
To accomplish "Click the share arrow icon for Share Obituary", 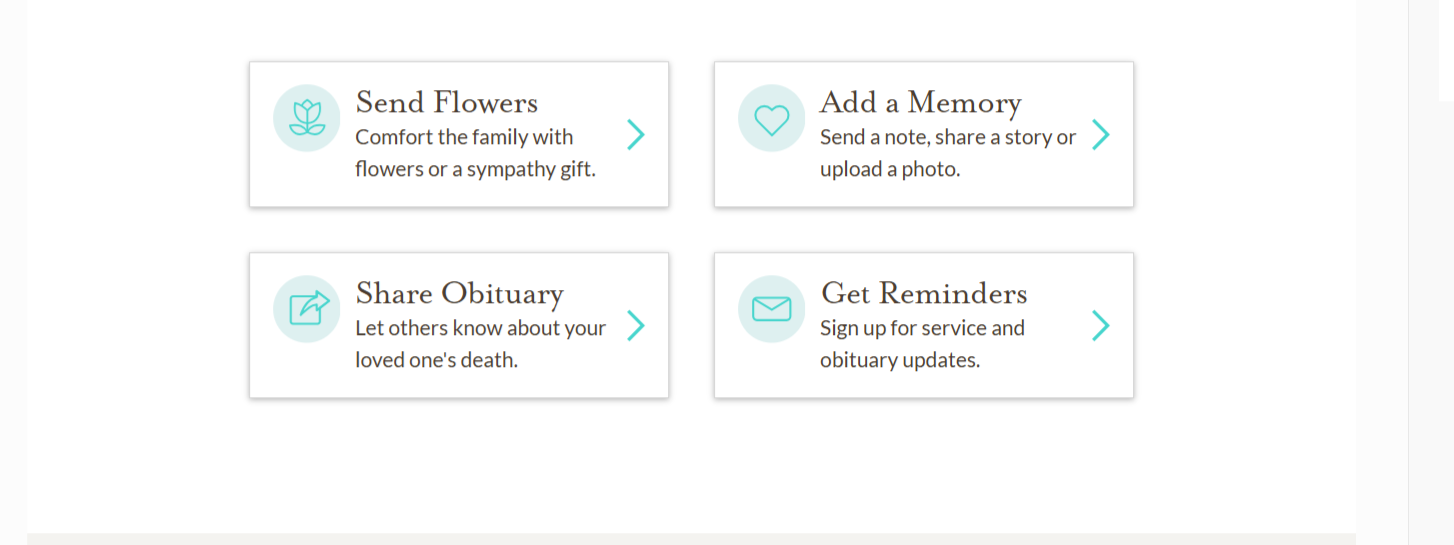I will [307, 308].
